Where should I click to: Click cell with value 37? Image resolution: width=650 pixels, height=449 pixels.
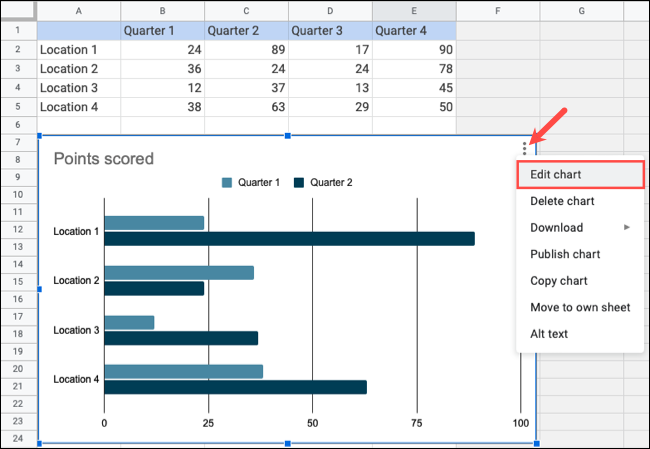[246, 88]
